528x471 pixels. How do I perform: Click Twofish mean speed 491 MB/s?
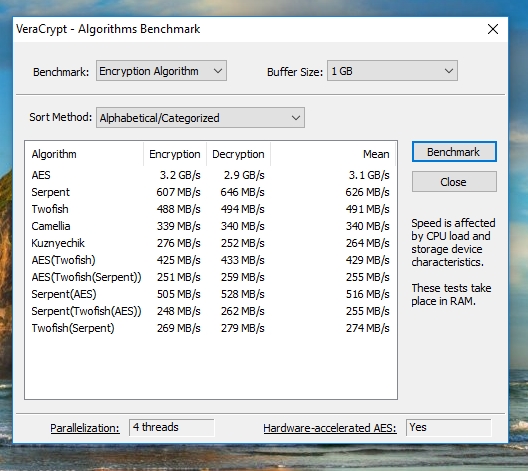(367, 209)
